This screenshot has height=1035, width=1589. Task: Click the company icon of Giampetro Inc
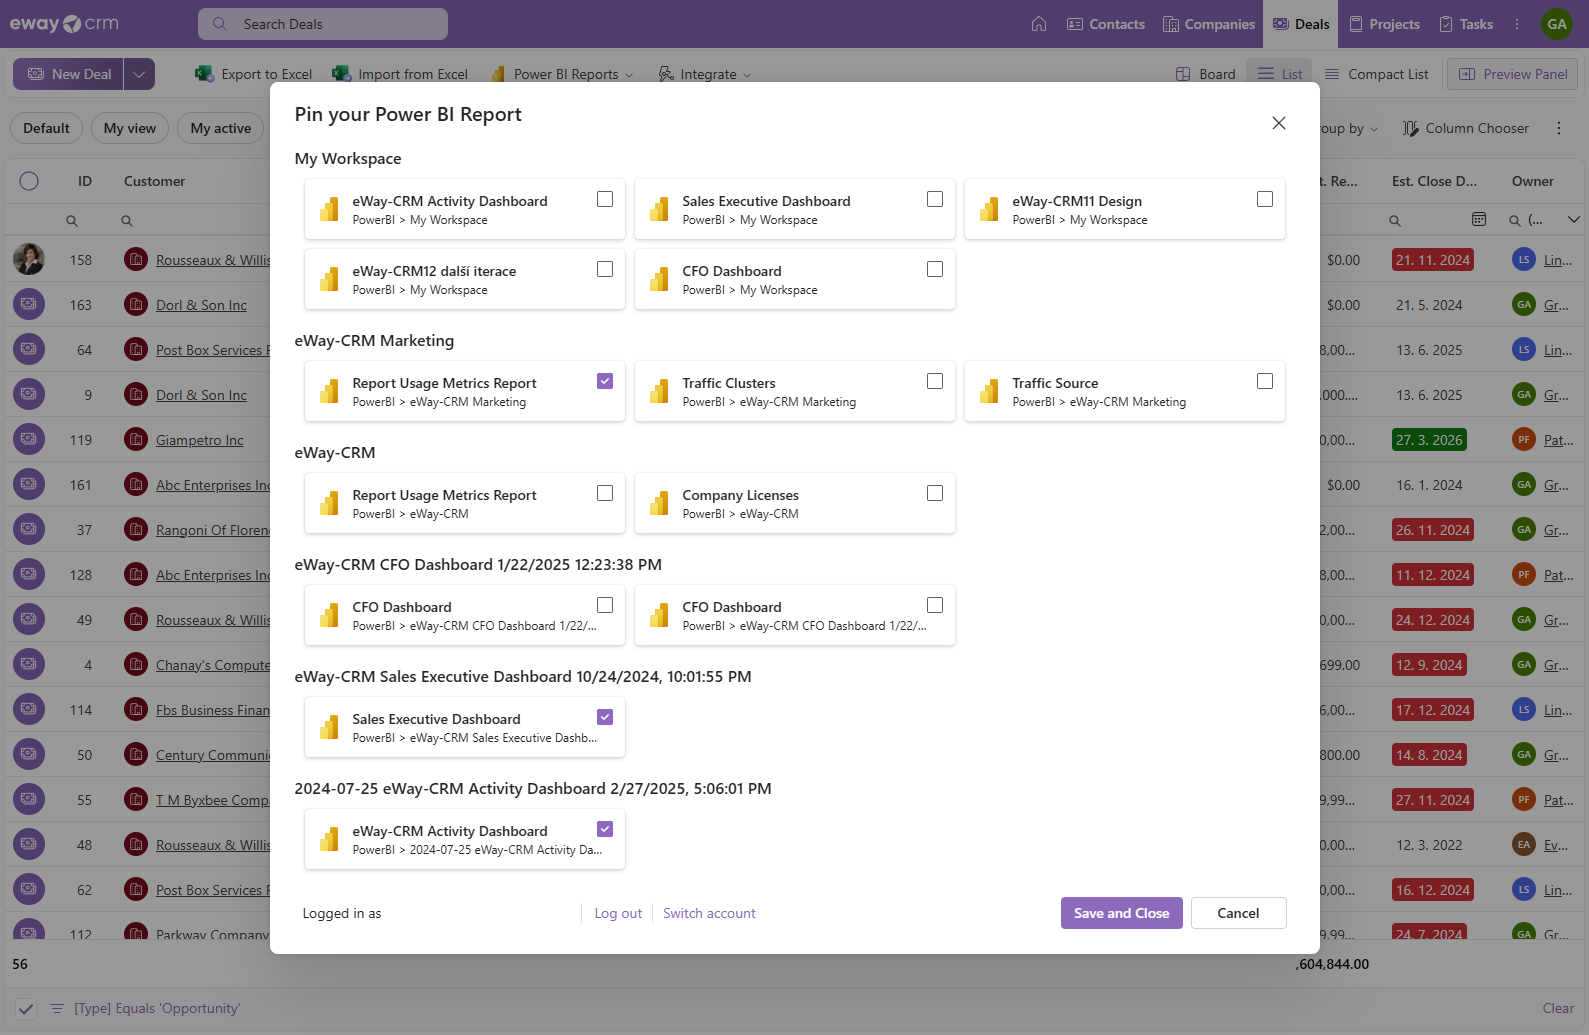136,440
